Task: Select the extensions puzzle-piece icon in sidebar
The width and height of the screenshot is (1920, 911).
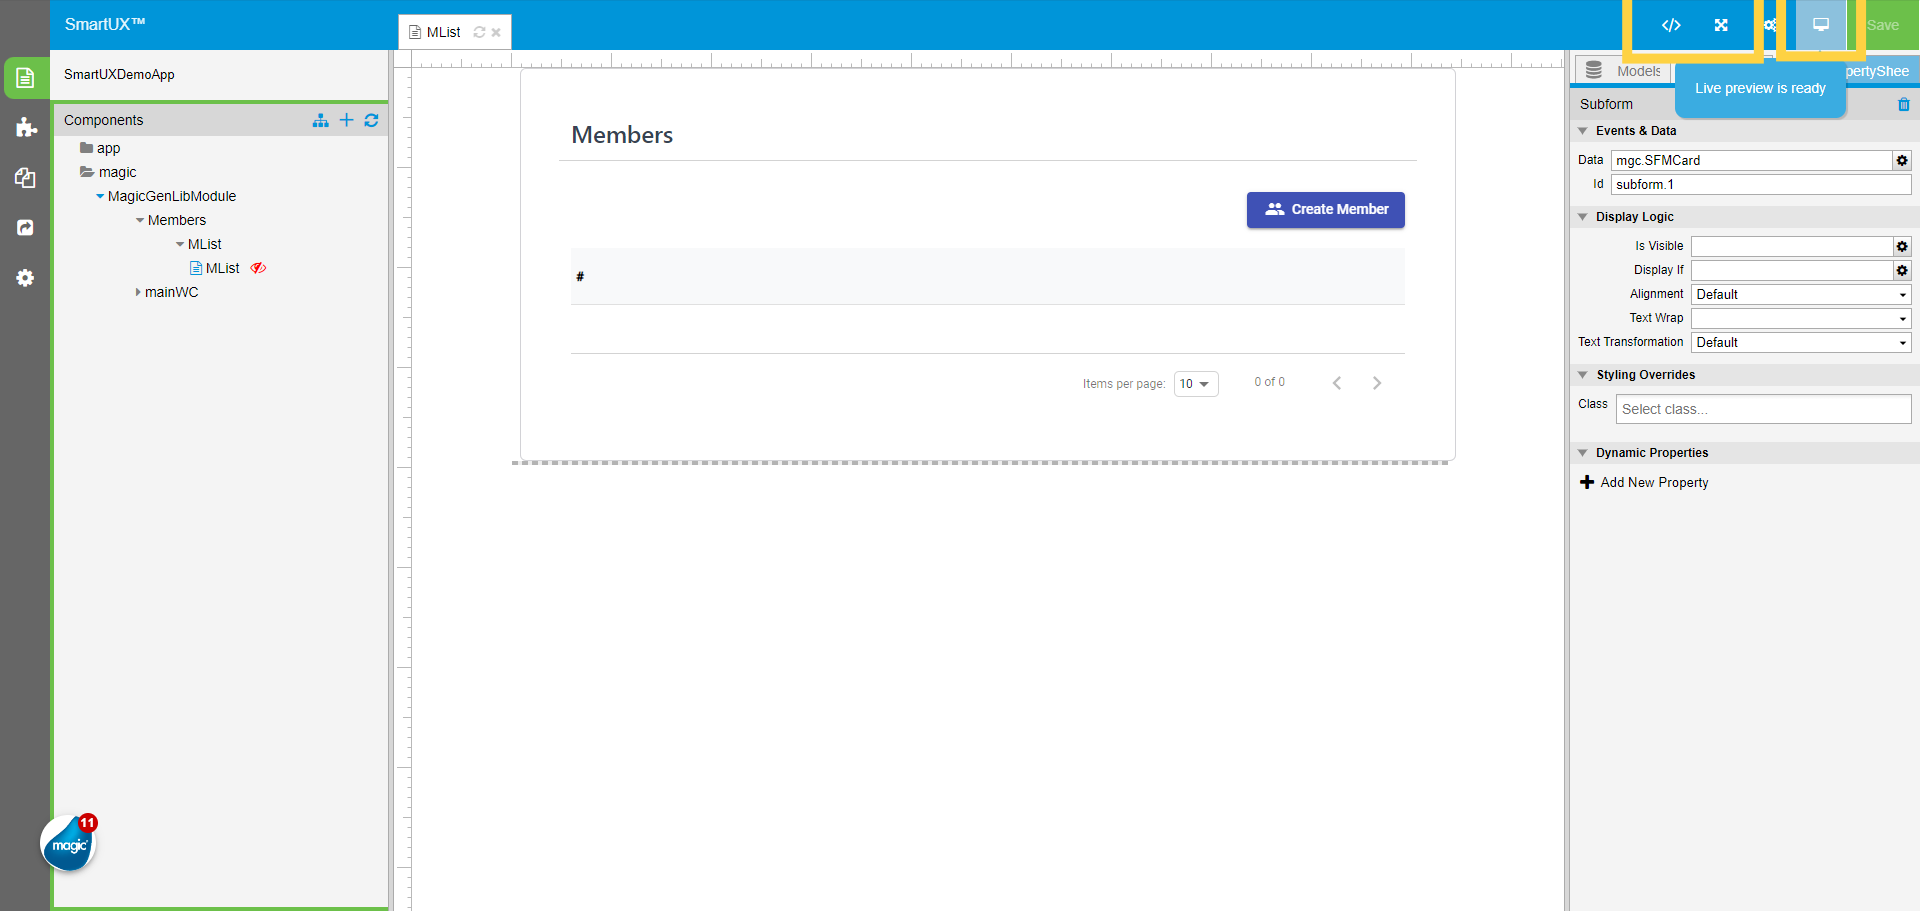Action: tap(24, 128)
